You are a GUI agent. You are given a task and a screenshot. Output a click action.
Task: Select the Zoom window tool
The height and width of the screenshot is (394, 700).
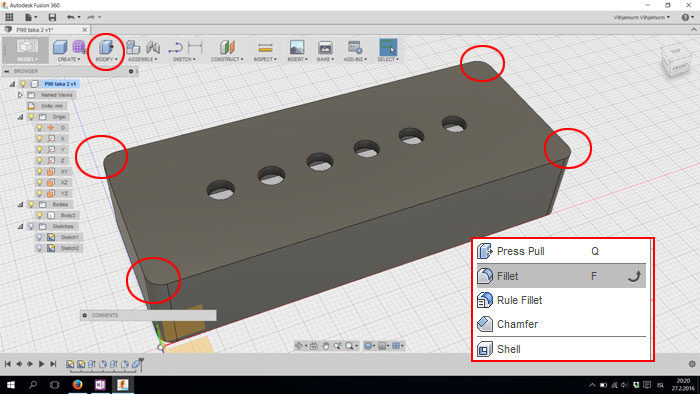[x=338, y=346]
